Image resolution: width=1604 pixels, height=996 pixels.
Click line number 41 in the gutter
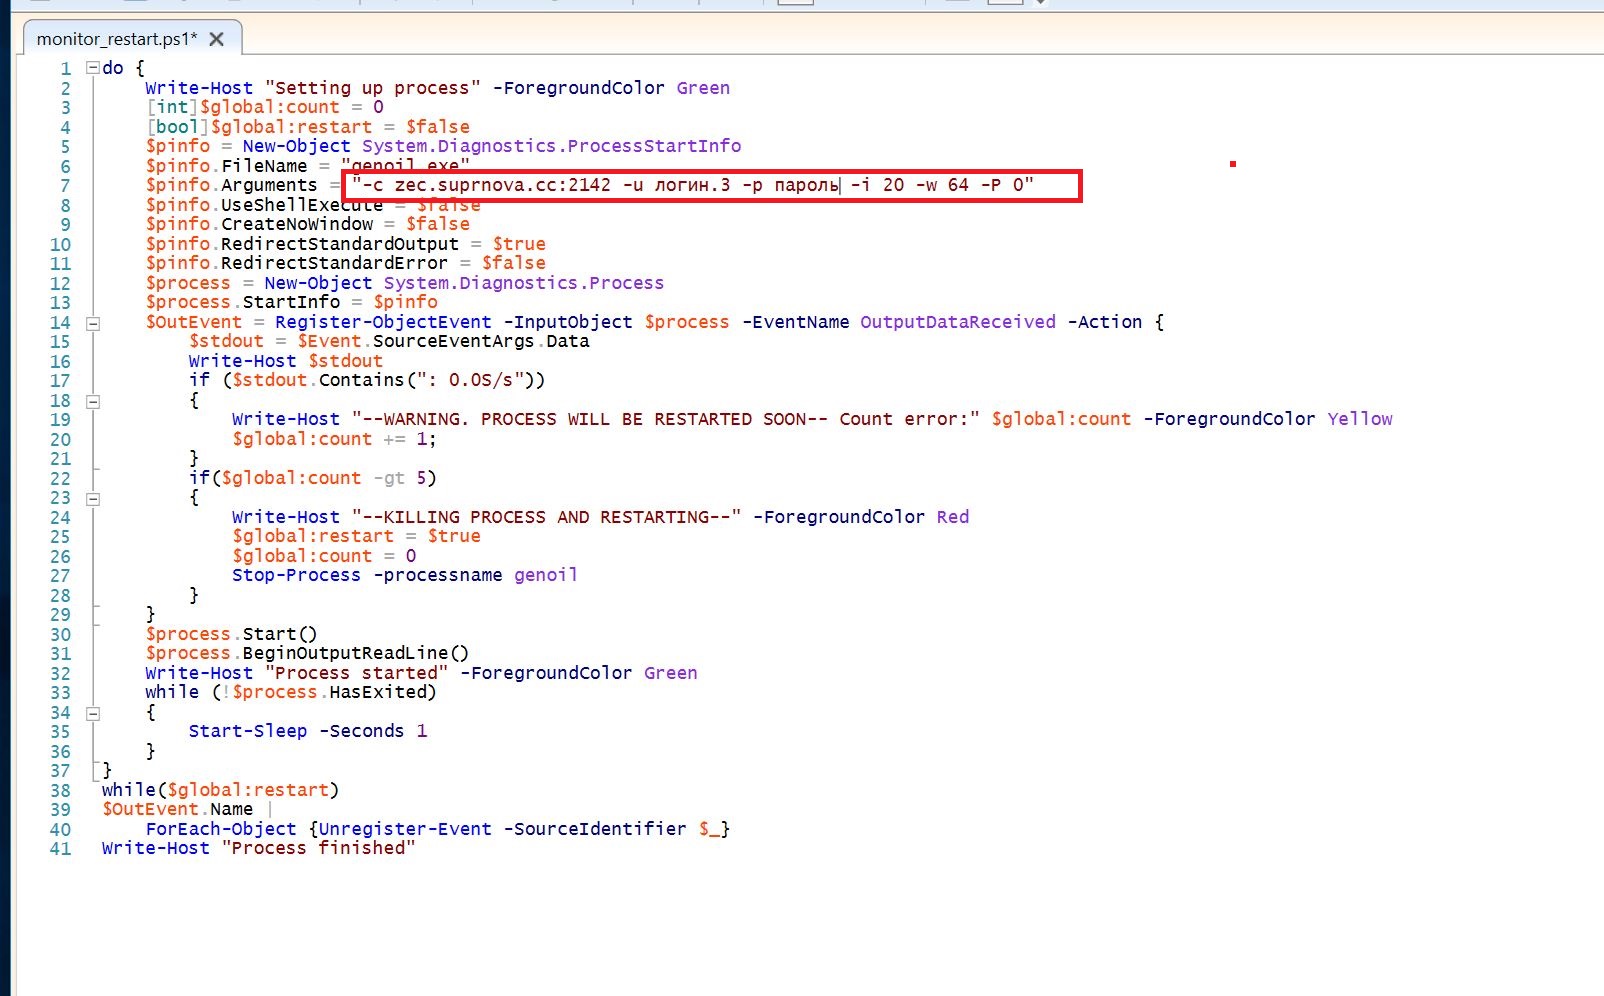60,849
